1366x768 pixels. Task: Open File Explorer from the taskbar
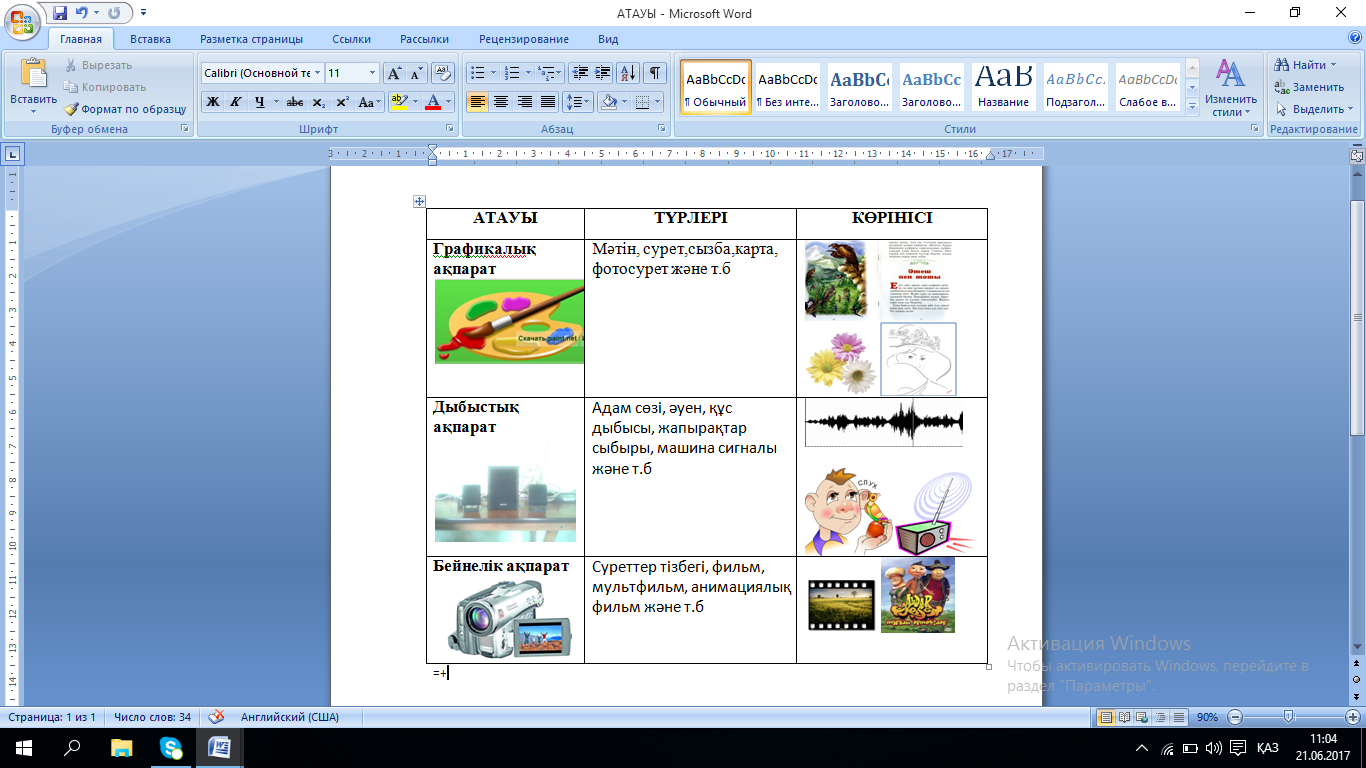[x=122, y=747]
